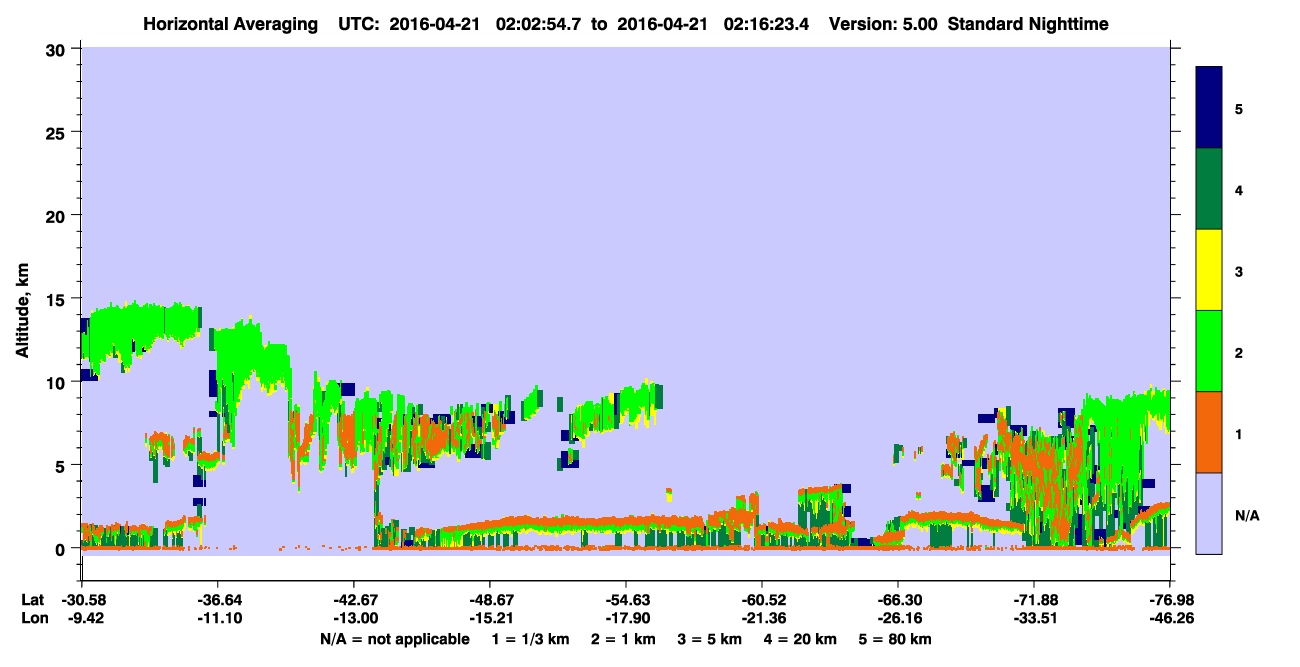
Task: Click the 'N/A' label beside the colorbar
Action: pyautogui.click(x=1247, y=515)
